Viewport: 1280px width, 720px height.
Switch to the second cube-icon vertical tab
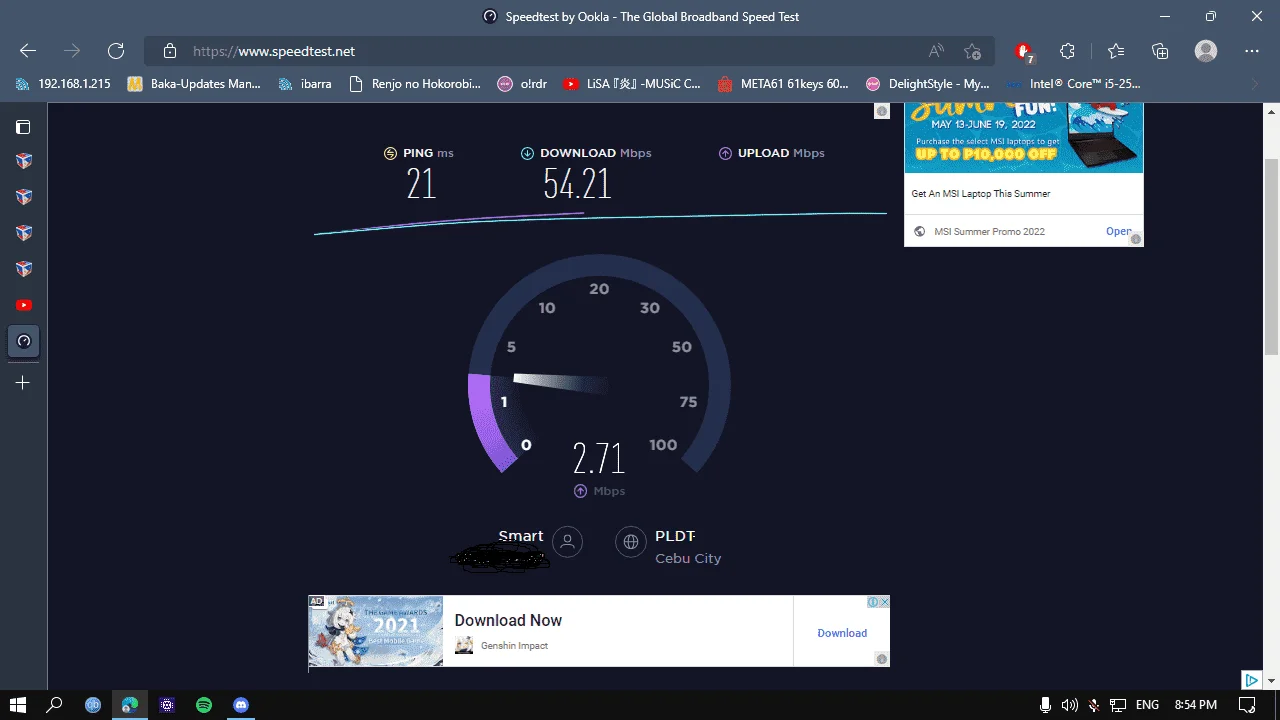click(23, 197)
